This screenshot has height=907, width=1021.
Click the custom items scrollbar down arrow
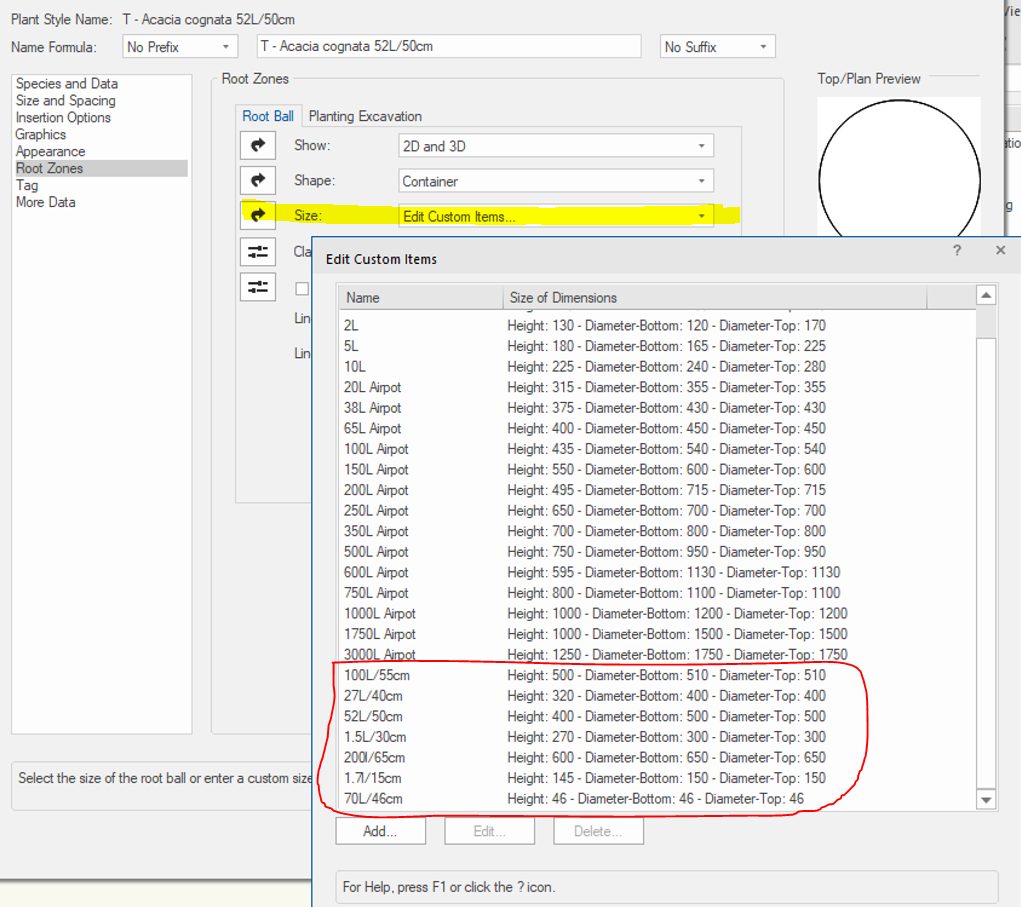(x=985, y=799)
